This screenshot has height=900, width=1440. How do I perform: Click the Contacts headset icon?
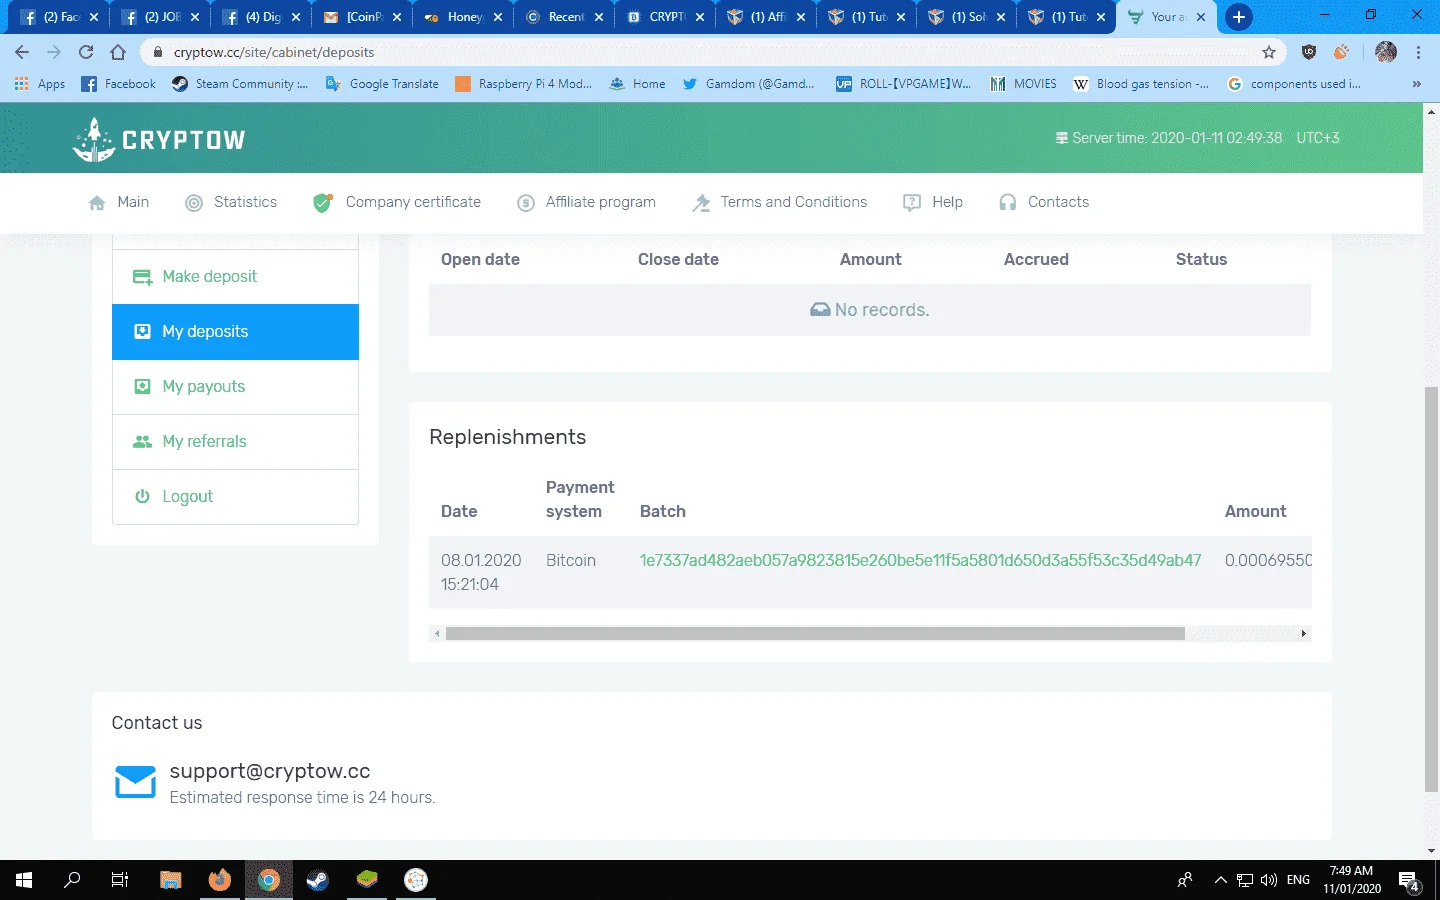click(1008, 203)
